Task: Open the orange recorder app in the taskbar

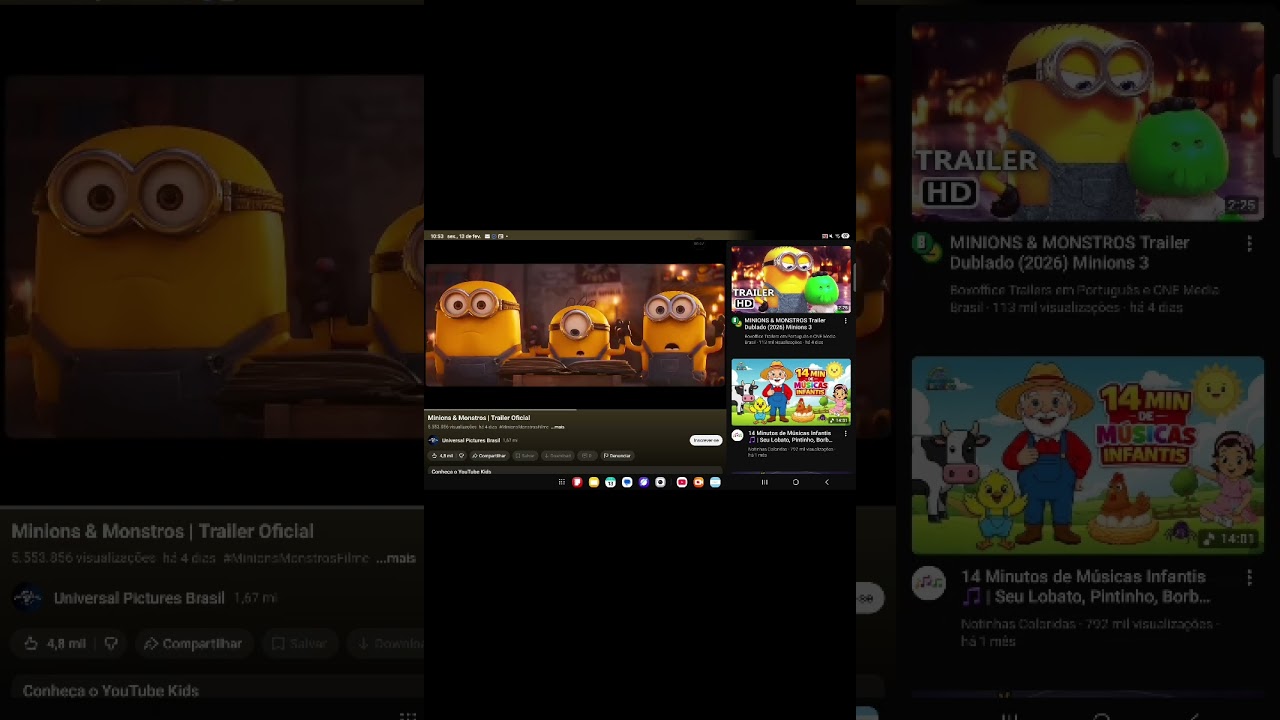Action: point(699,482)
